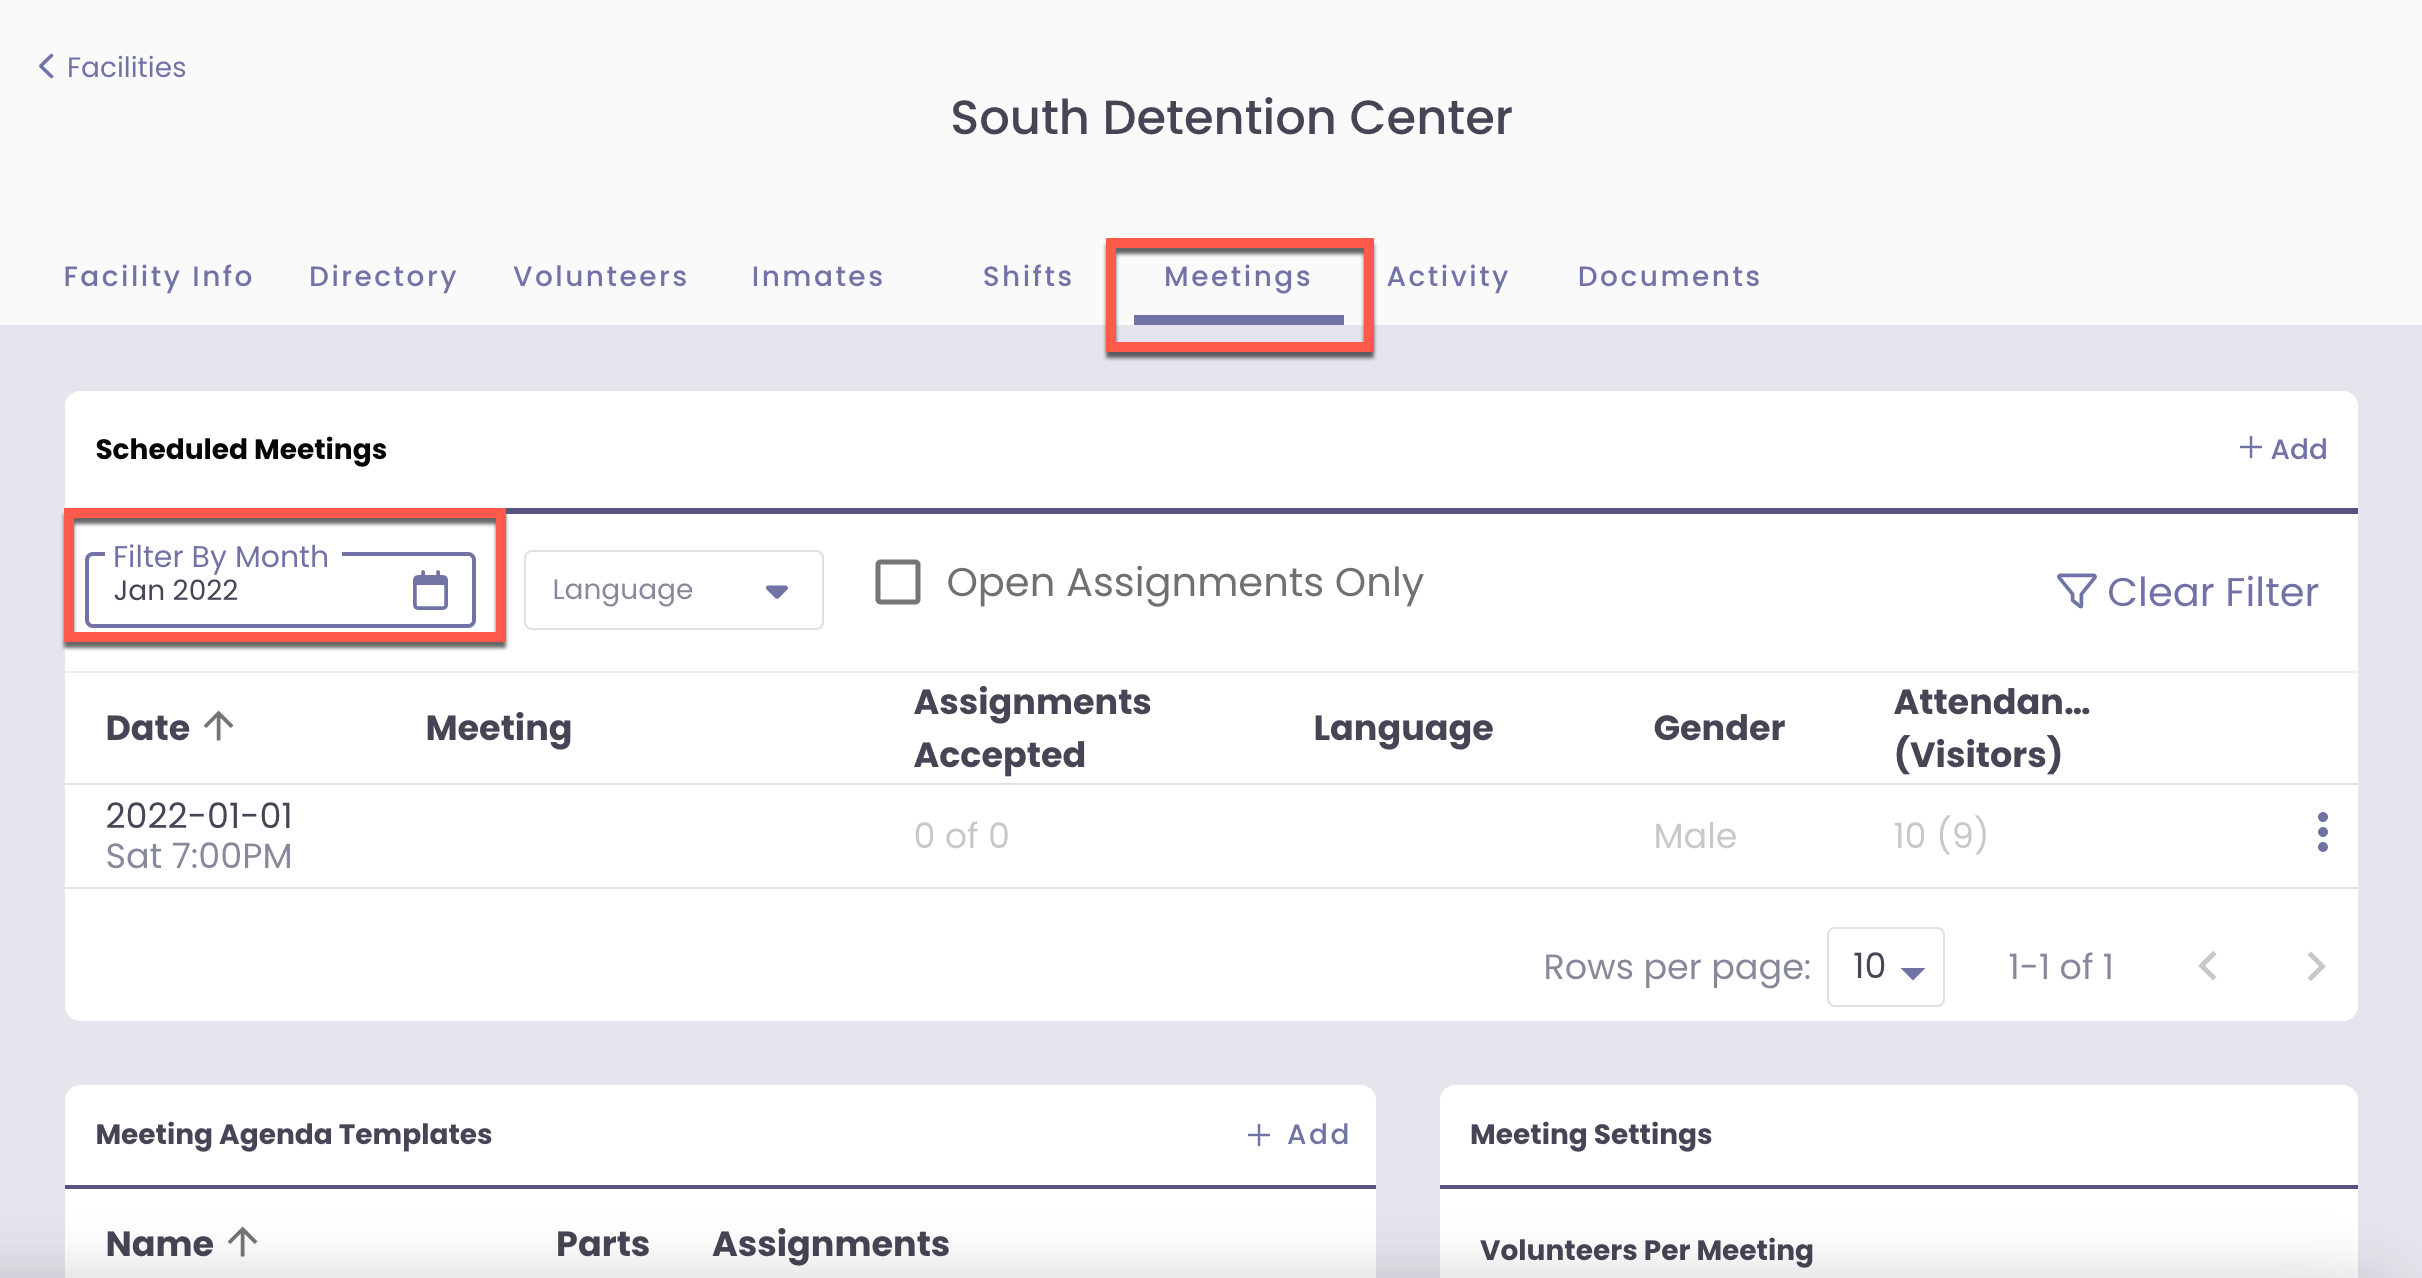Click the calendar icon in month filter
This screenshot has width=2422, height=1278.
430,590
